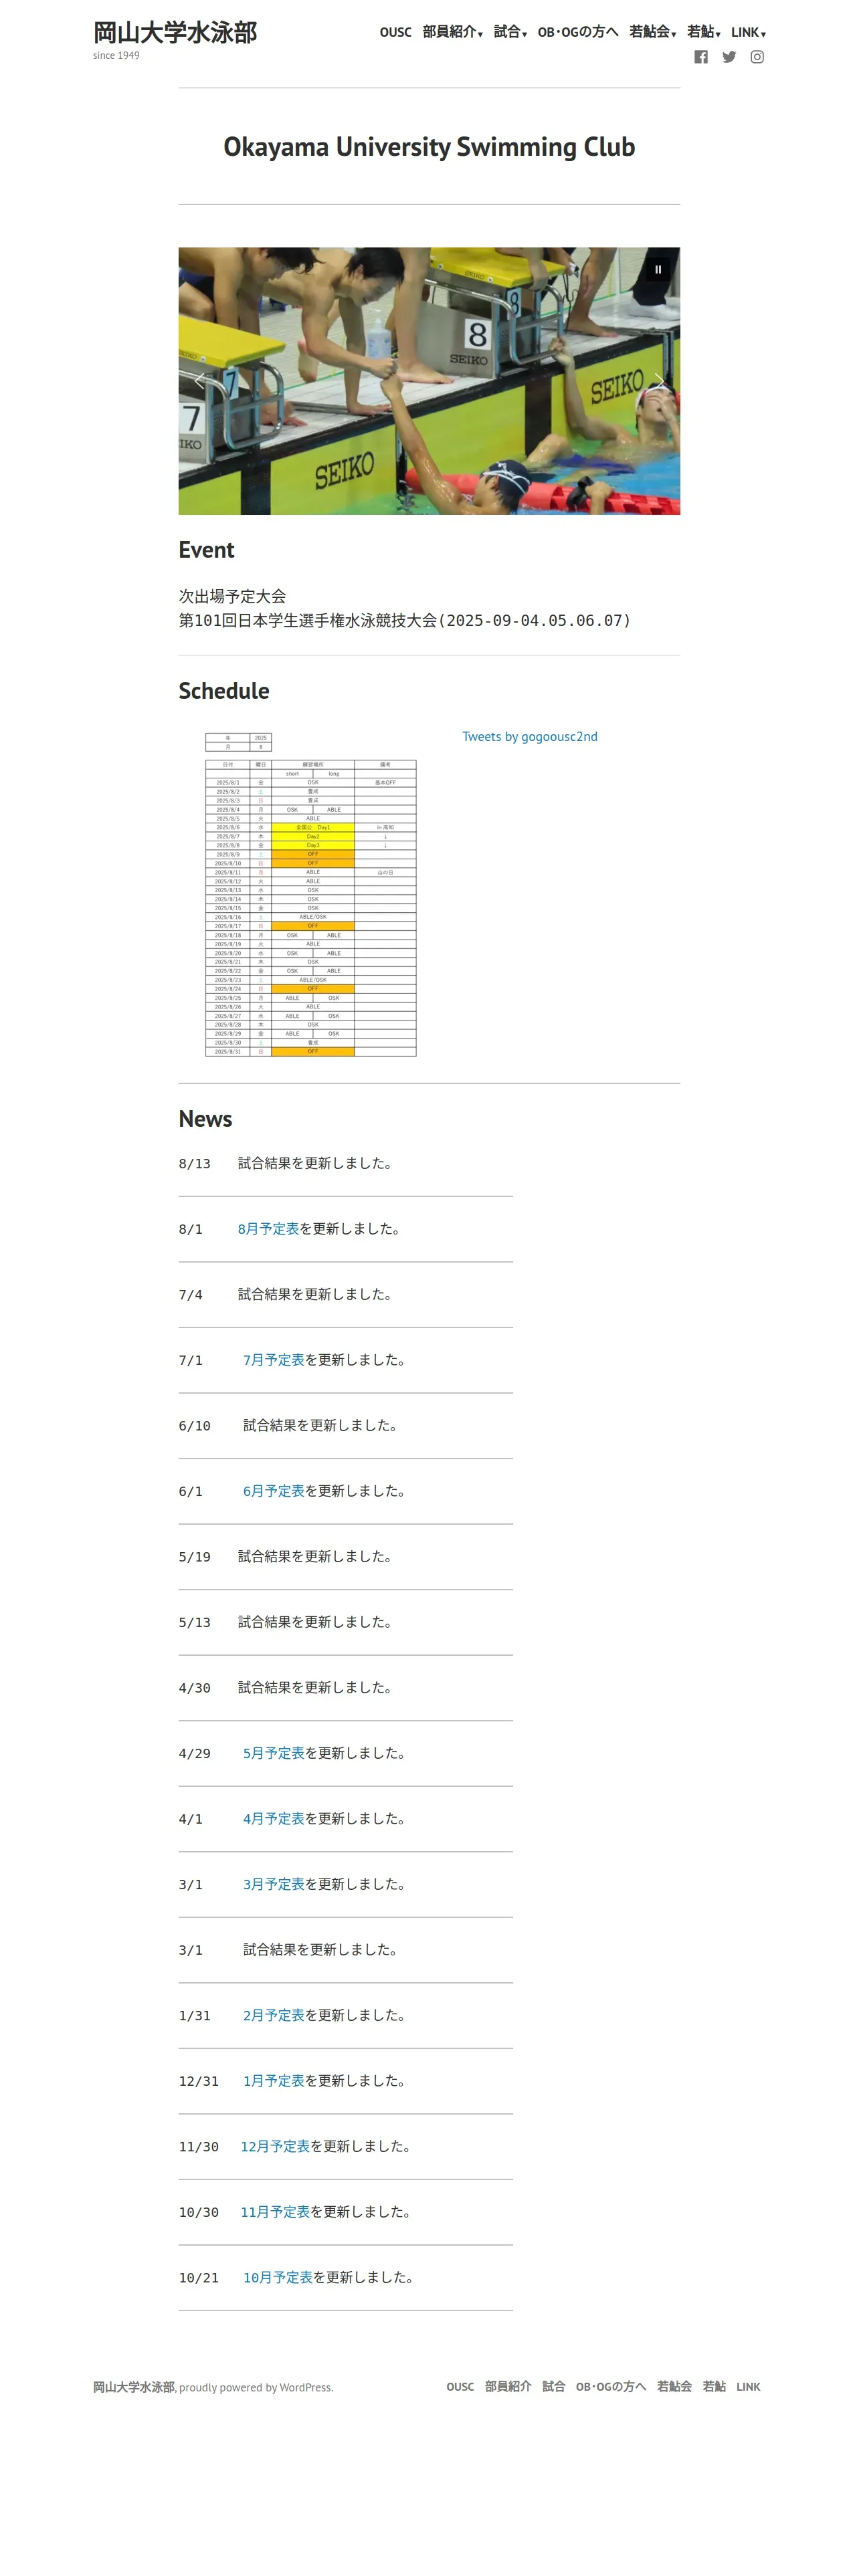Open the August schedule table image
This screenshot has width=859, height=2576.
pyautogui.click(x=310, y=894)
